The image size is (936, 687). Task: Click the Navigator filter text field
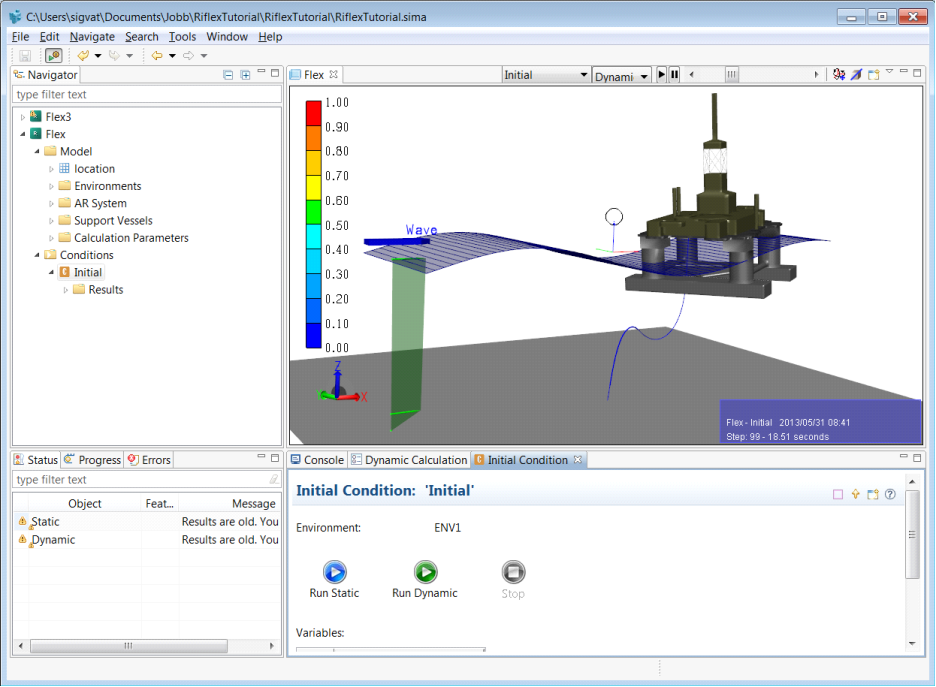click(x=140, y=95)
